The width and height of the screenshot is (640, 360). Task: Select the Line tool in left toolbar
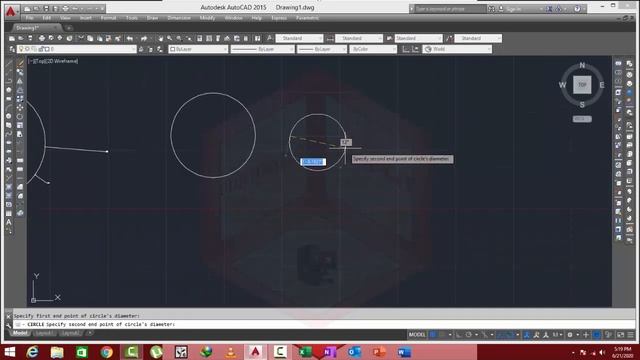9,63
